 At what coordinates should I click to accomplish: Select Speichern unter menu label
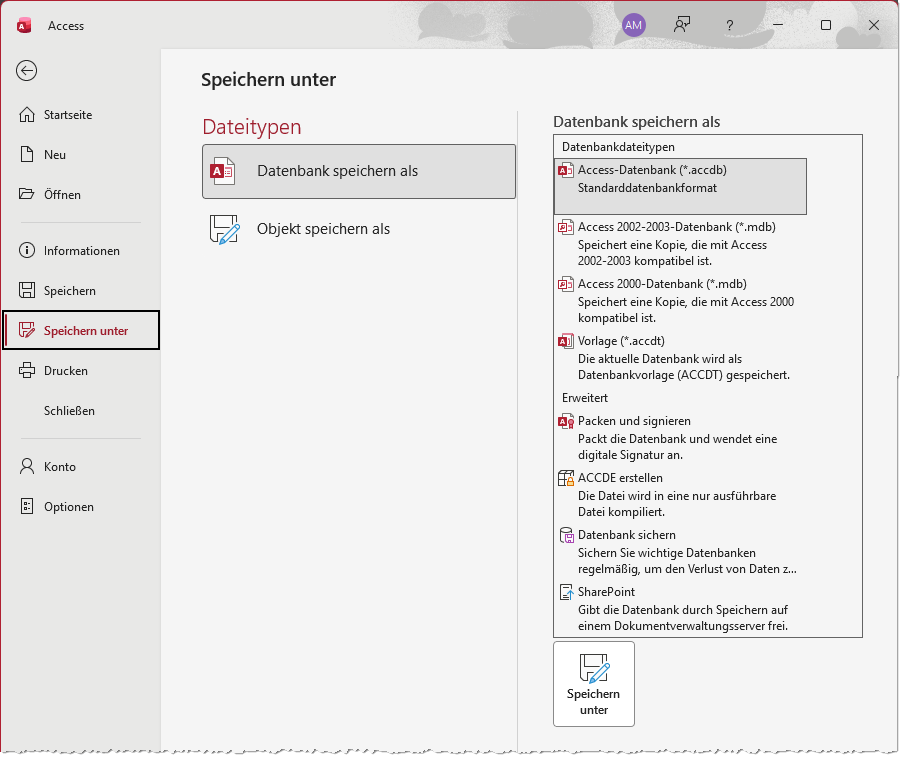tap(86, 331)
